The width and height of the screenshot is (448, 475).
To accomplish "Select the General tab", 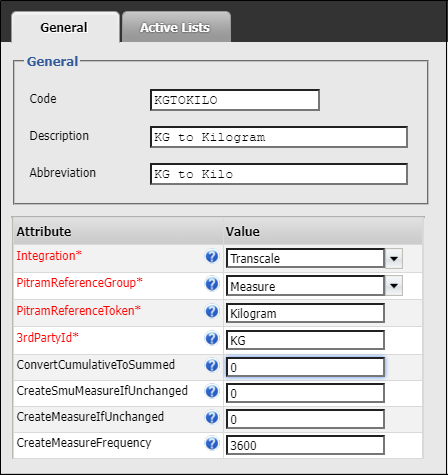I will click(x=65, y=27).
